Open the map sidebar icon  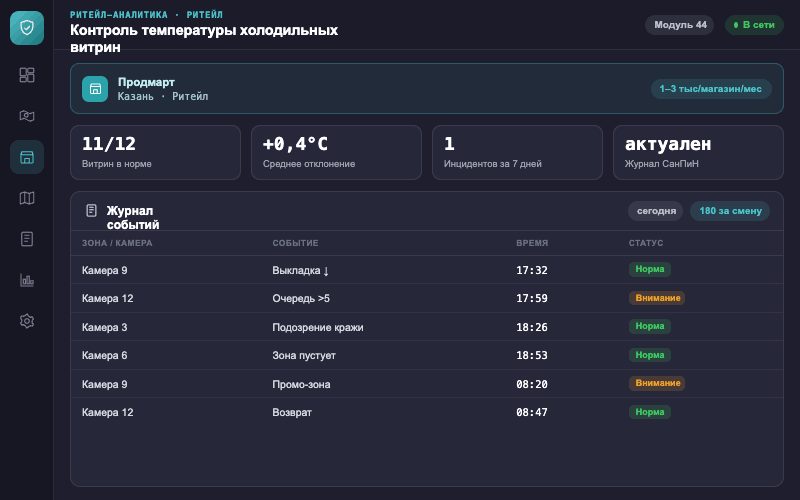(27, 198)
